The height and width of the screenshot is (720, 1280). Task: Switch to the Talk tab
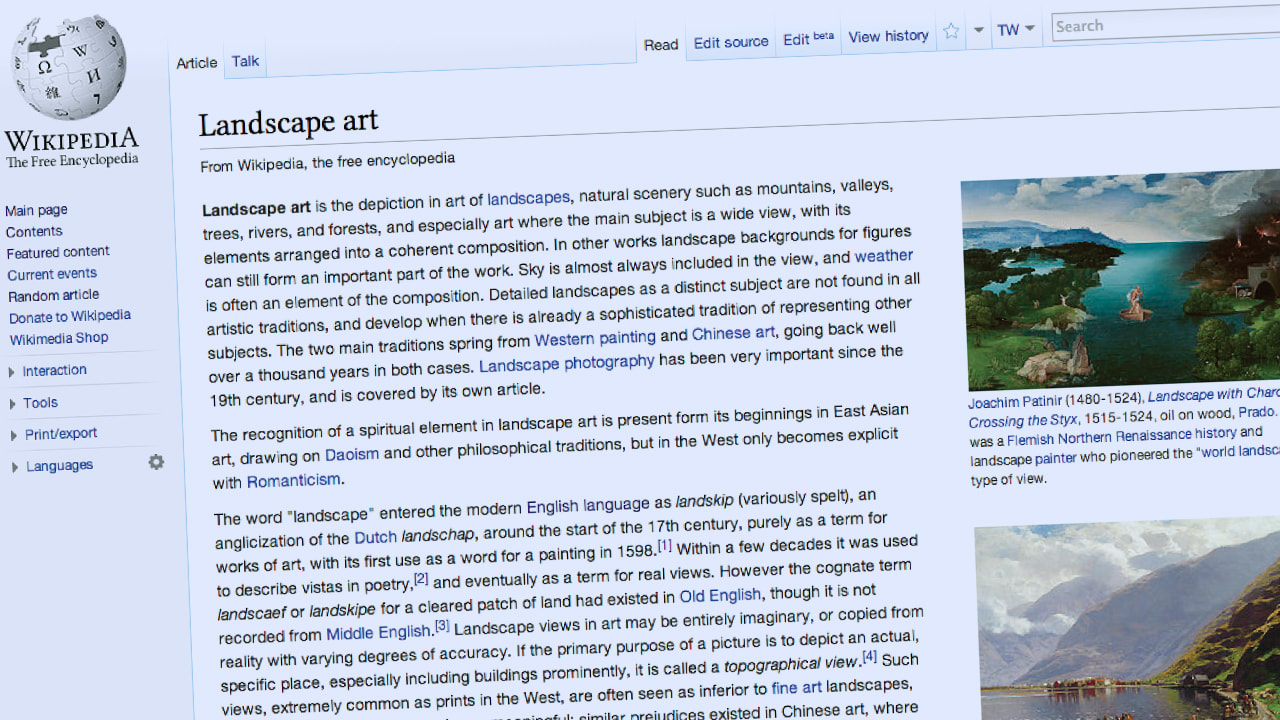coord(245,61)
